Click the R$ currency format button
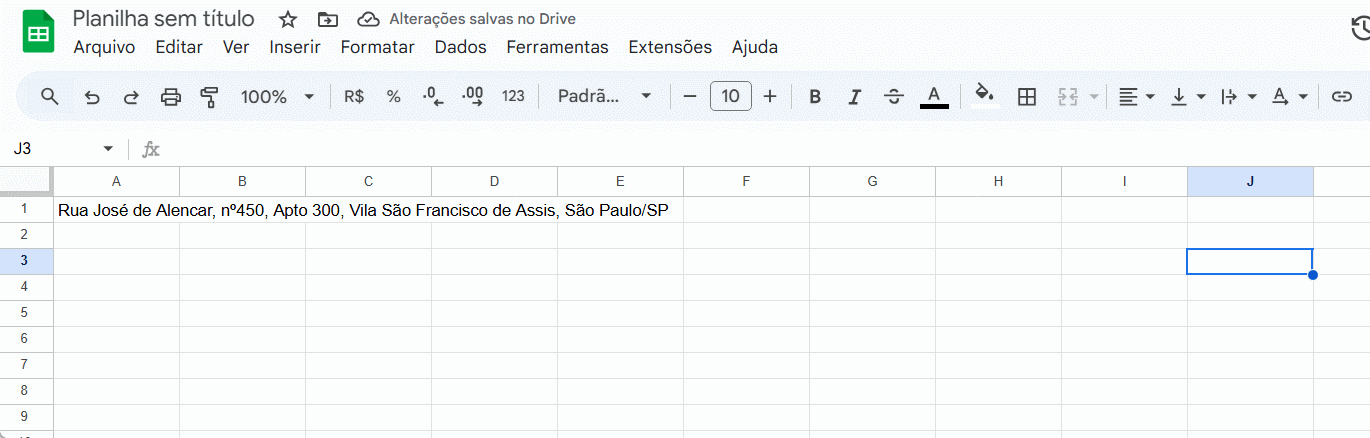The width and height of the screenshot is (1370, 438). coord(354,97)
